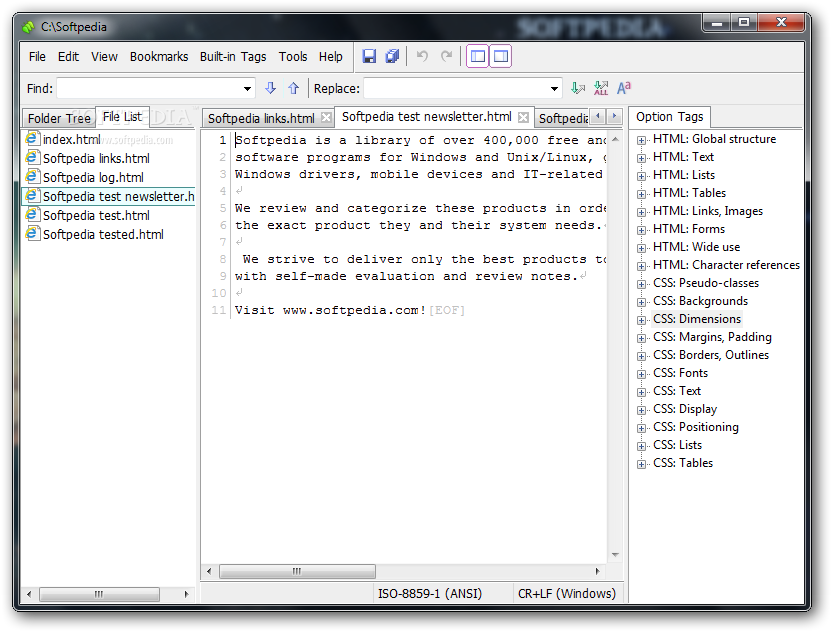Click the Softpedia links.html file icon in list
Image resolution: width=832 pixels, height=632 pixels.
point(32,158)
